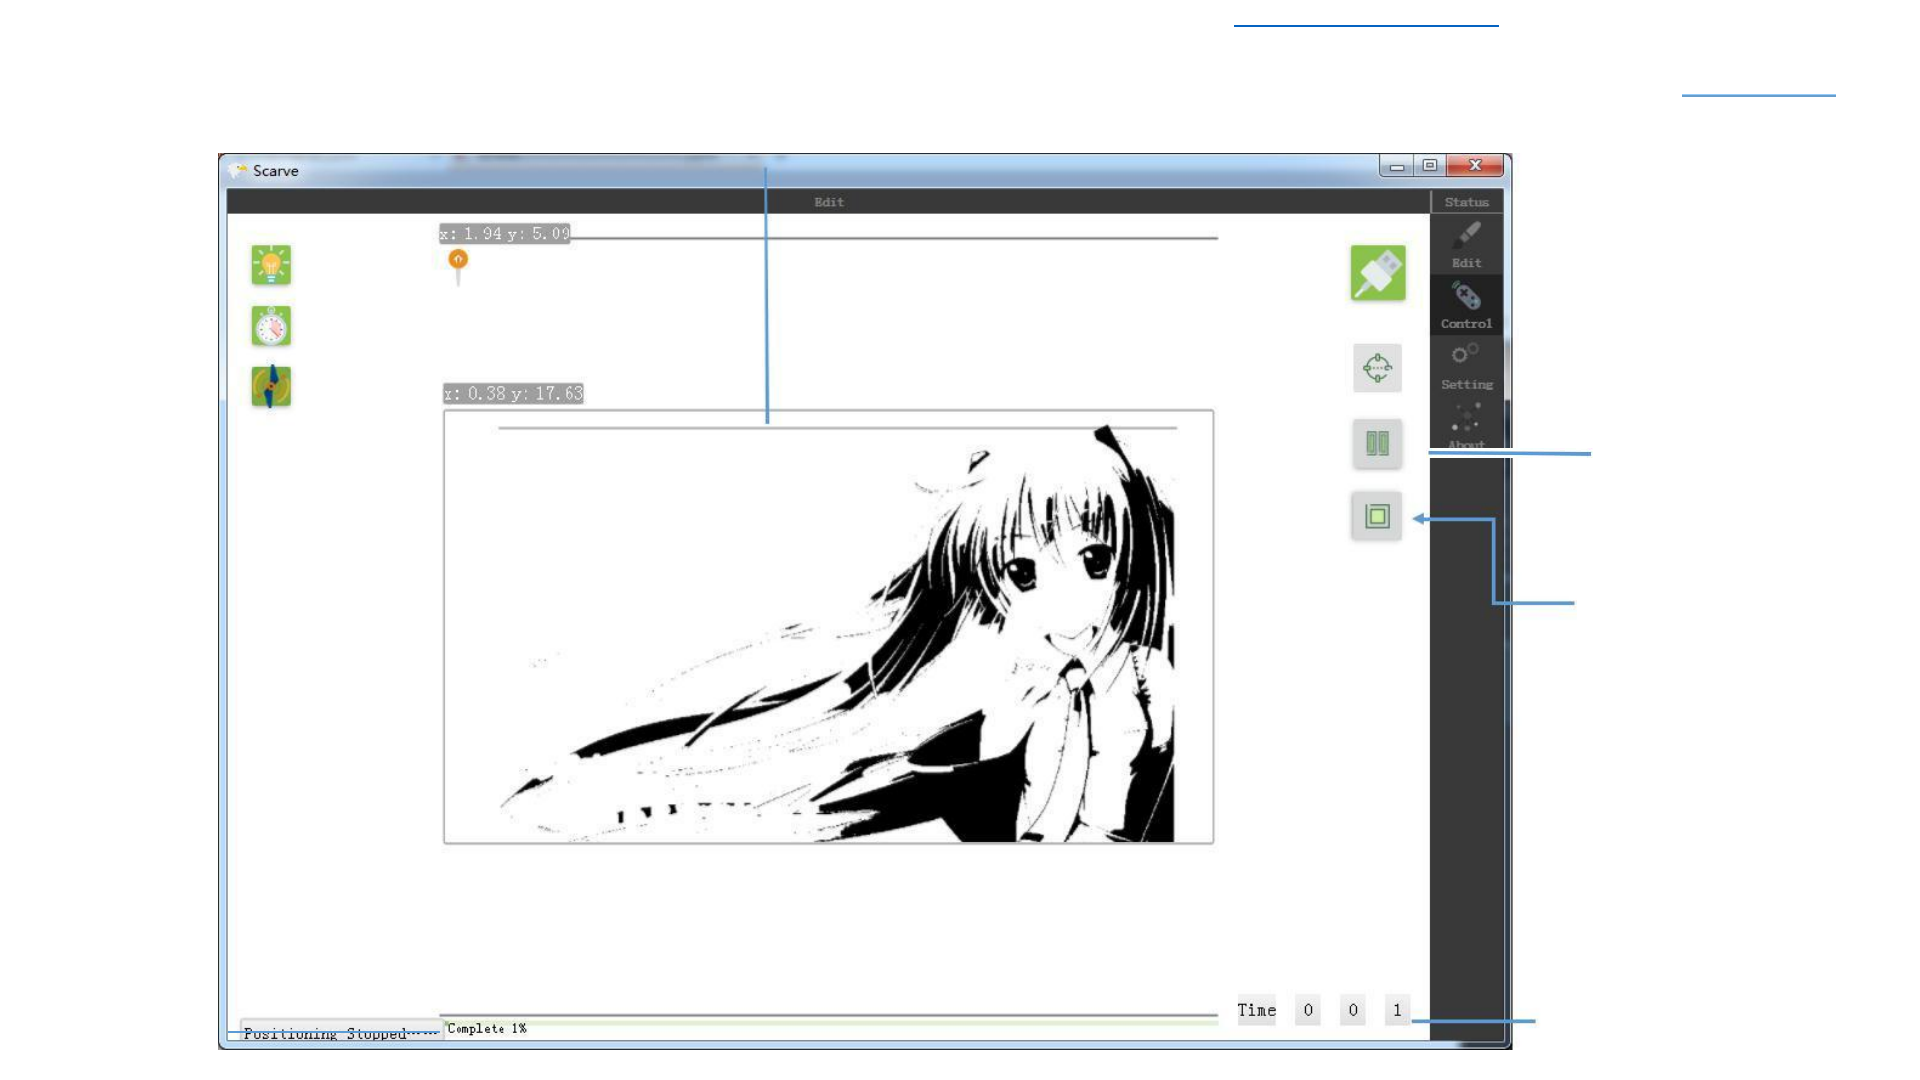
Task: Click the crosshair positioning icon
Action: click(1377, 368)
